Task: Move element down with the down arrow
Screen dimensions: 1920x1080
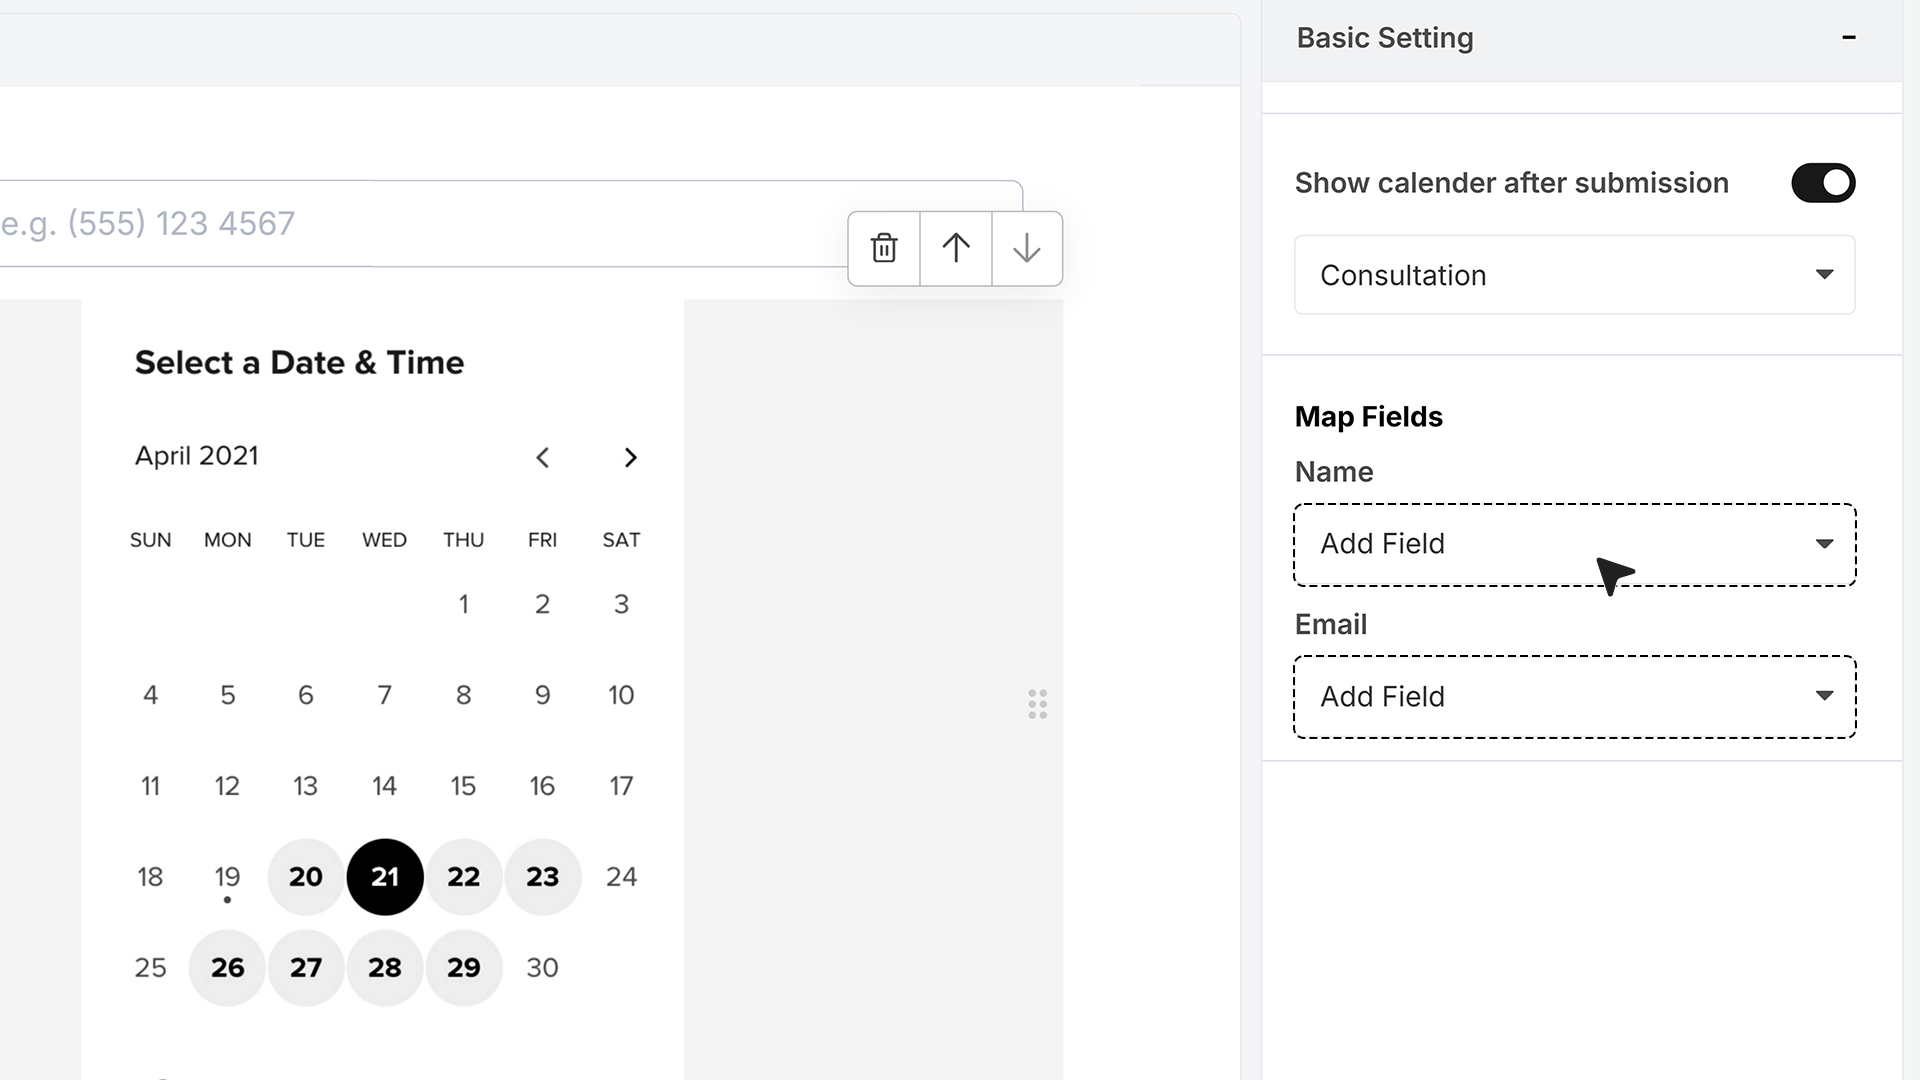Action: (1027, 248)
